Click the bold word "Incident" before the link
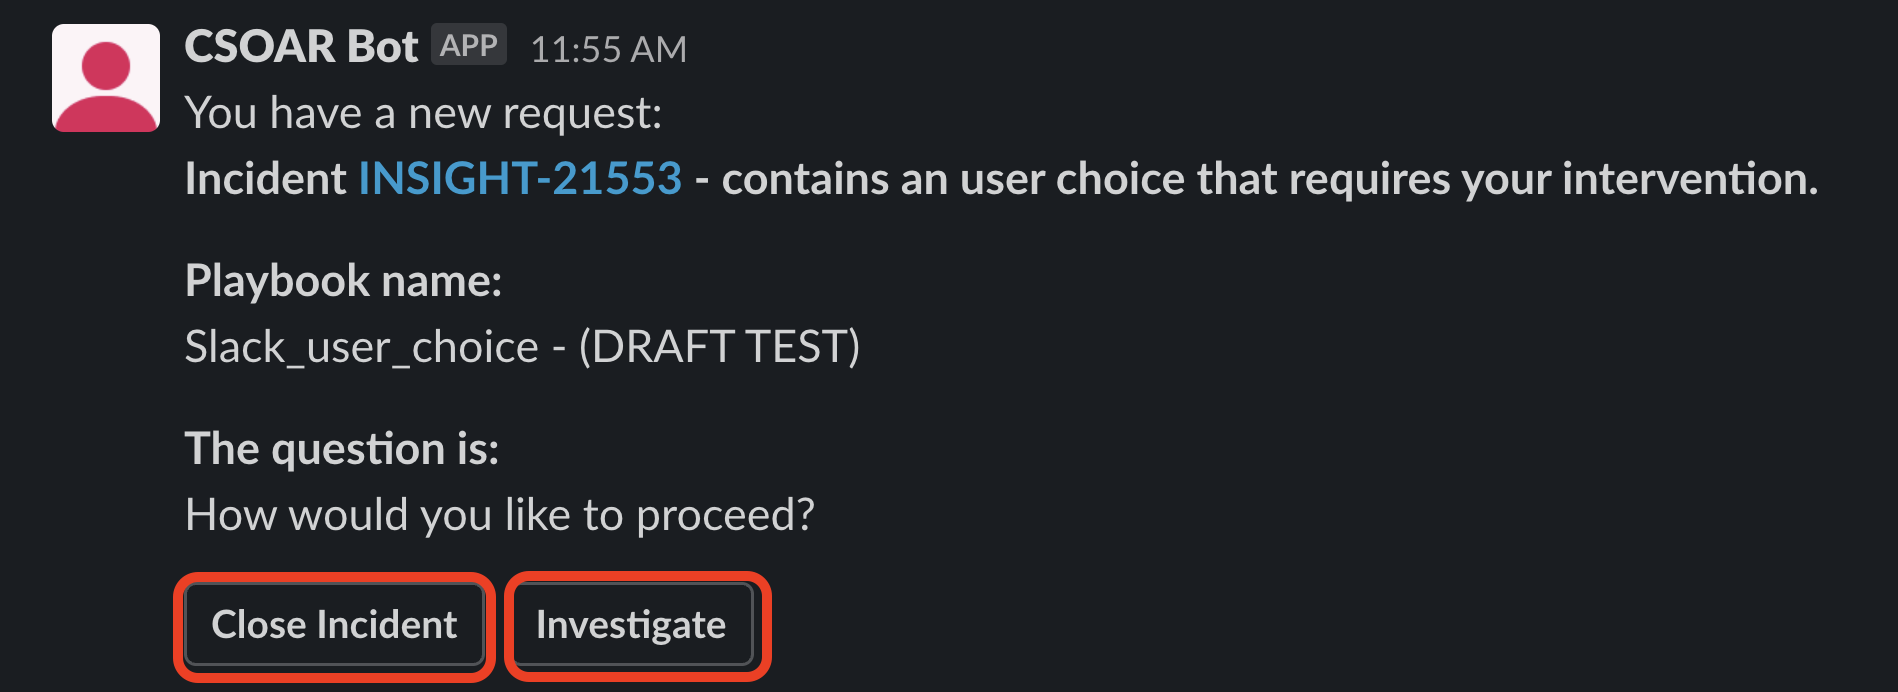The width and height of the screenshot is (1898, 692). (x=265, y=179)
